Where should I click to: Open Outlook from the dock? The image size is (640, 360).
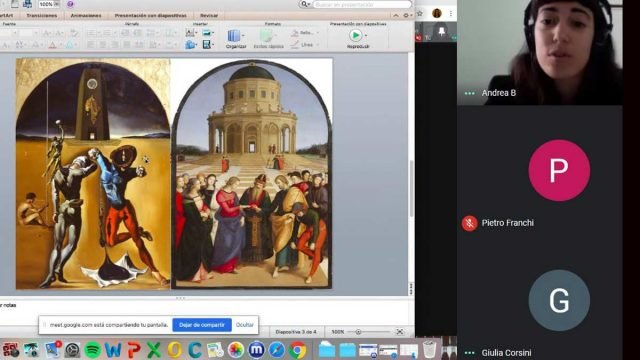(174, 350)
